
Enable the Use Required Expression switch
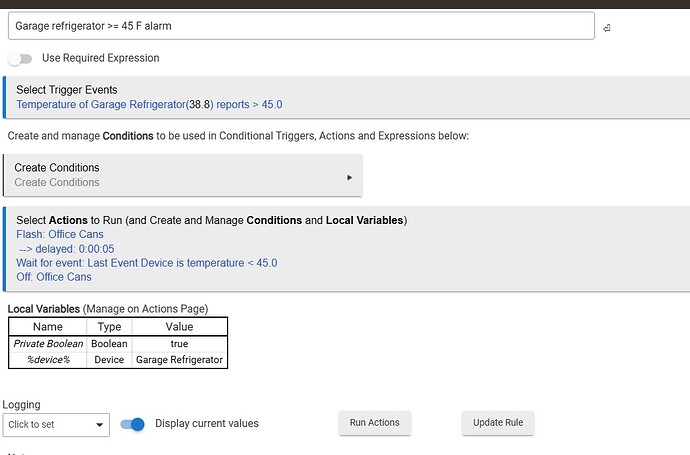point(20,58)
